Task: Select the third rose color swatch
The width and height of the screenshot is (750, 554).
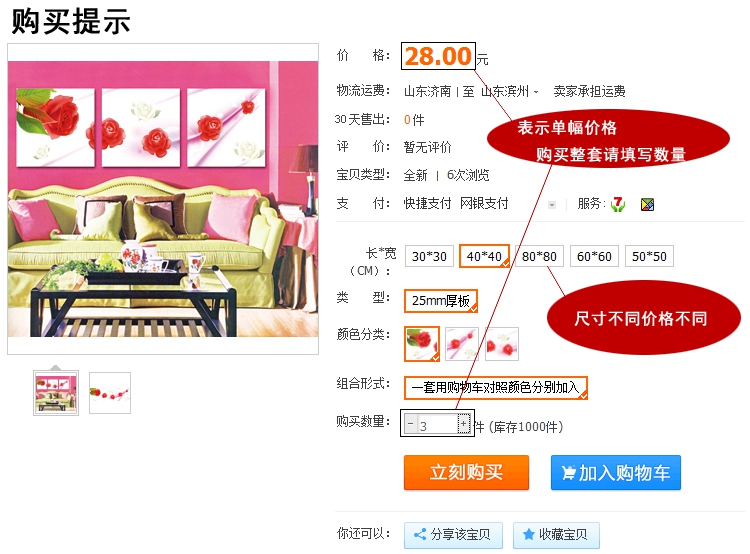Action: (502, 343)
